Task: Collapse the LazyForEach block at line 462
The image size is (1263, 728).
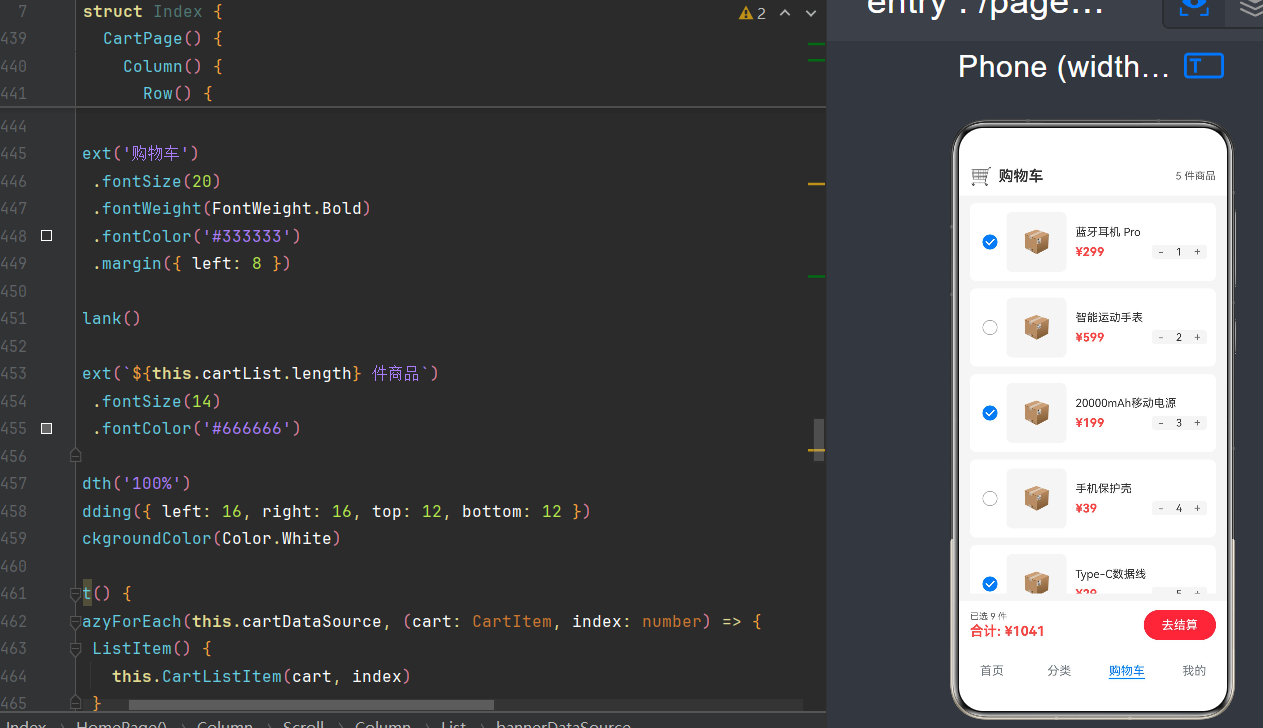Action: pos(75,621)
